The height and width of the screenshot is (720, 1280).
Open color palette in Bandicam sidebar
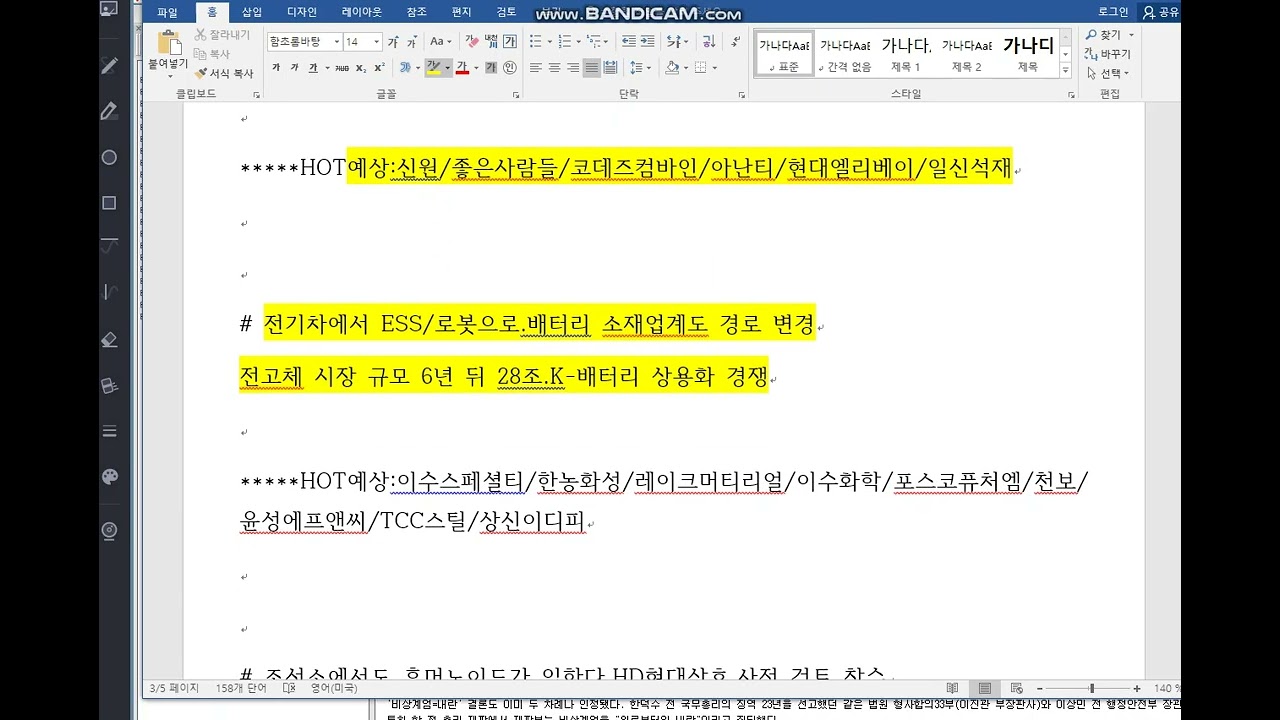(x=110, y=477)
